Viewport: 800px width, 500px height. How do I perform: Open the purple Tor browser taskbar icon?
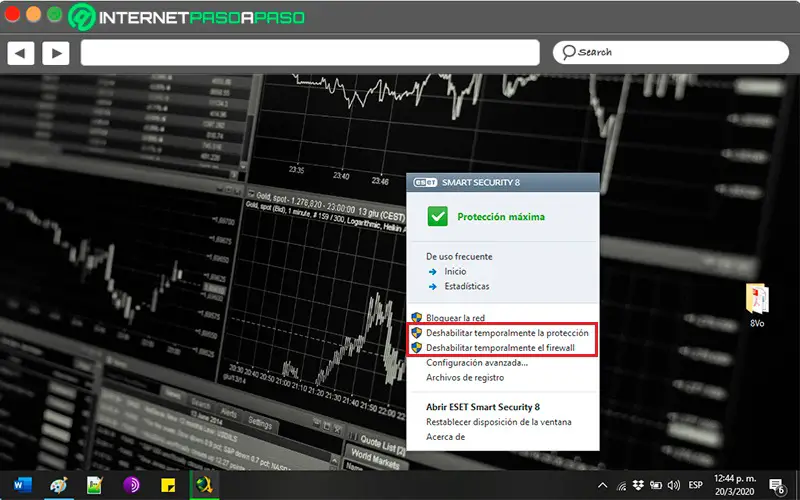tap(131, 485)
